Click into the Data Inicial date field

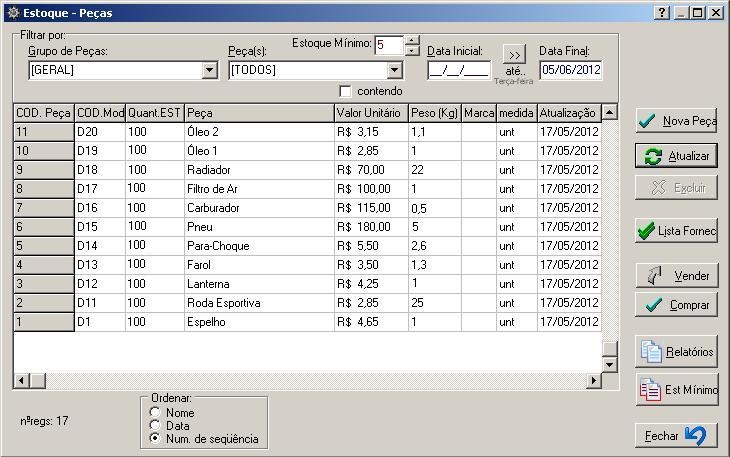[457, 70]
